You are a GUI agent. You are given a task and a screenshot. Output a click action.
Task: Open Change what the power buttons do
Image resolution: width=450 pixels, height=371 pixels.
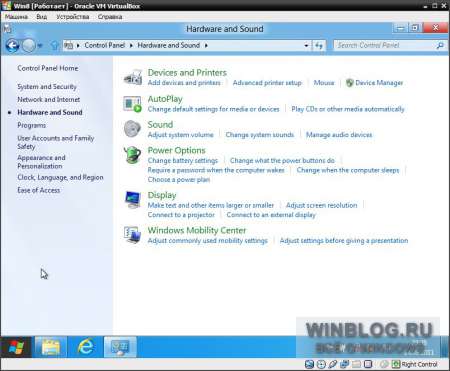282,161
